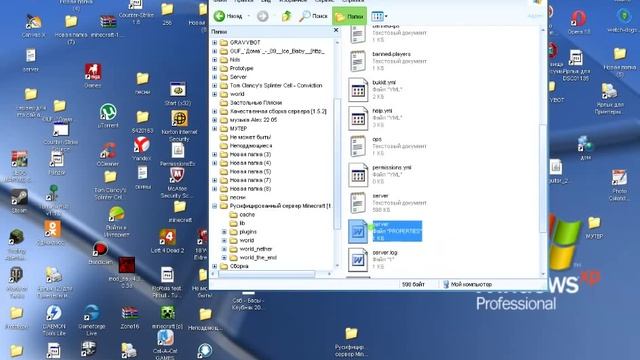Launch the minecraft creeper icon shortcut

click(x=167, y=318)
